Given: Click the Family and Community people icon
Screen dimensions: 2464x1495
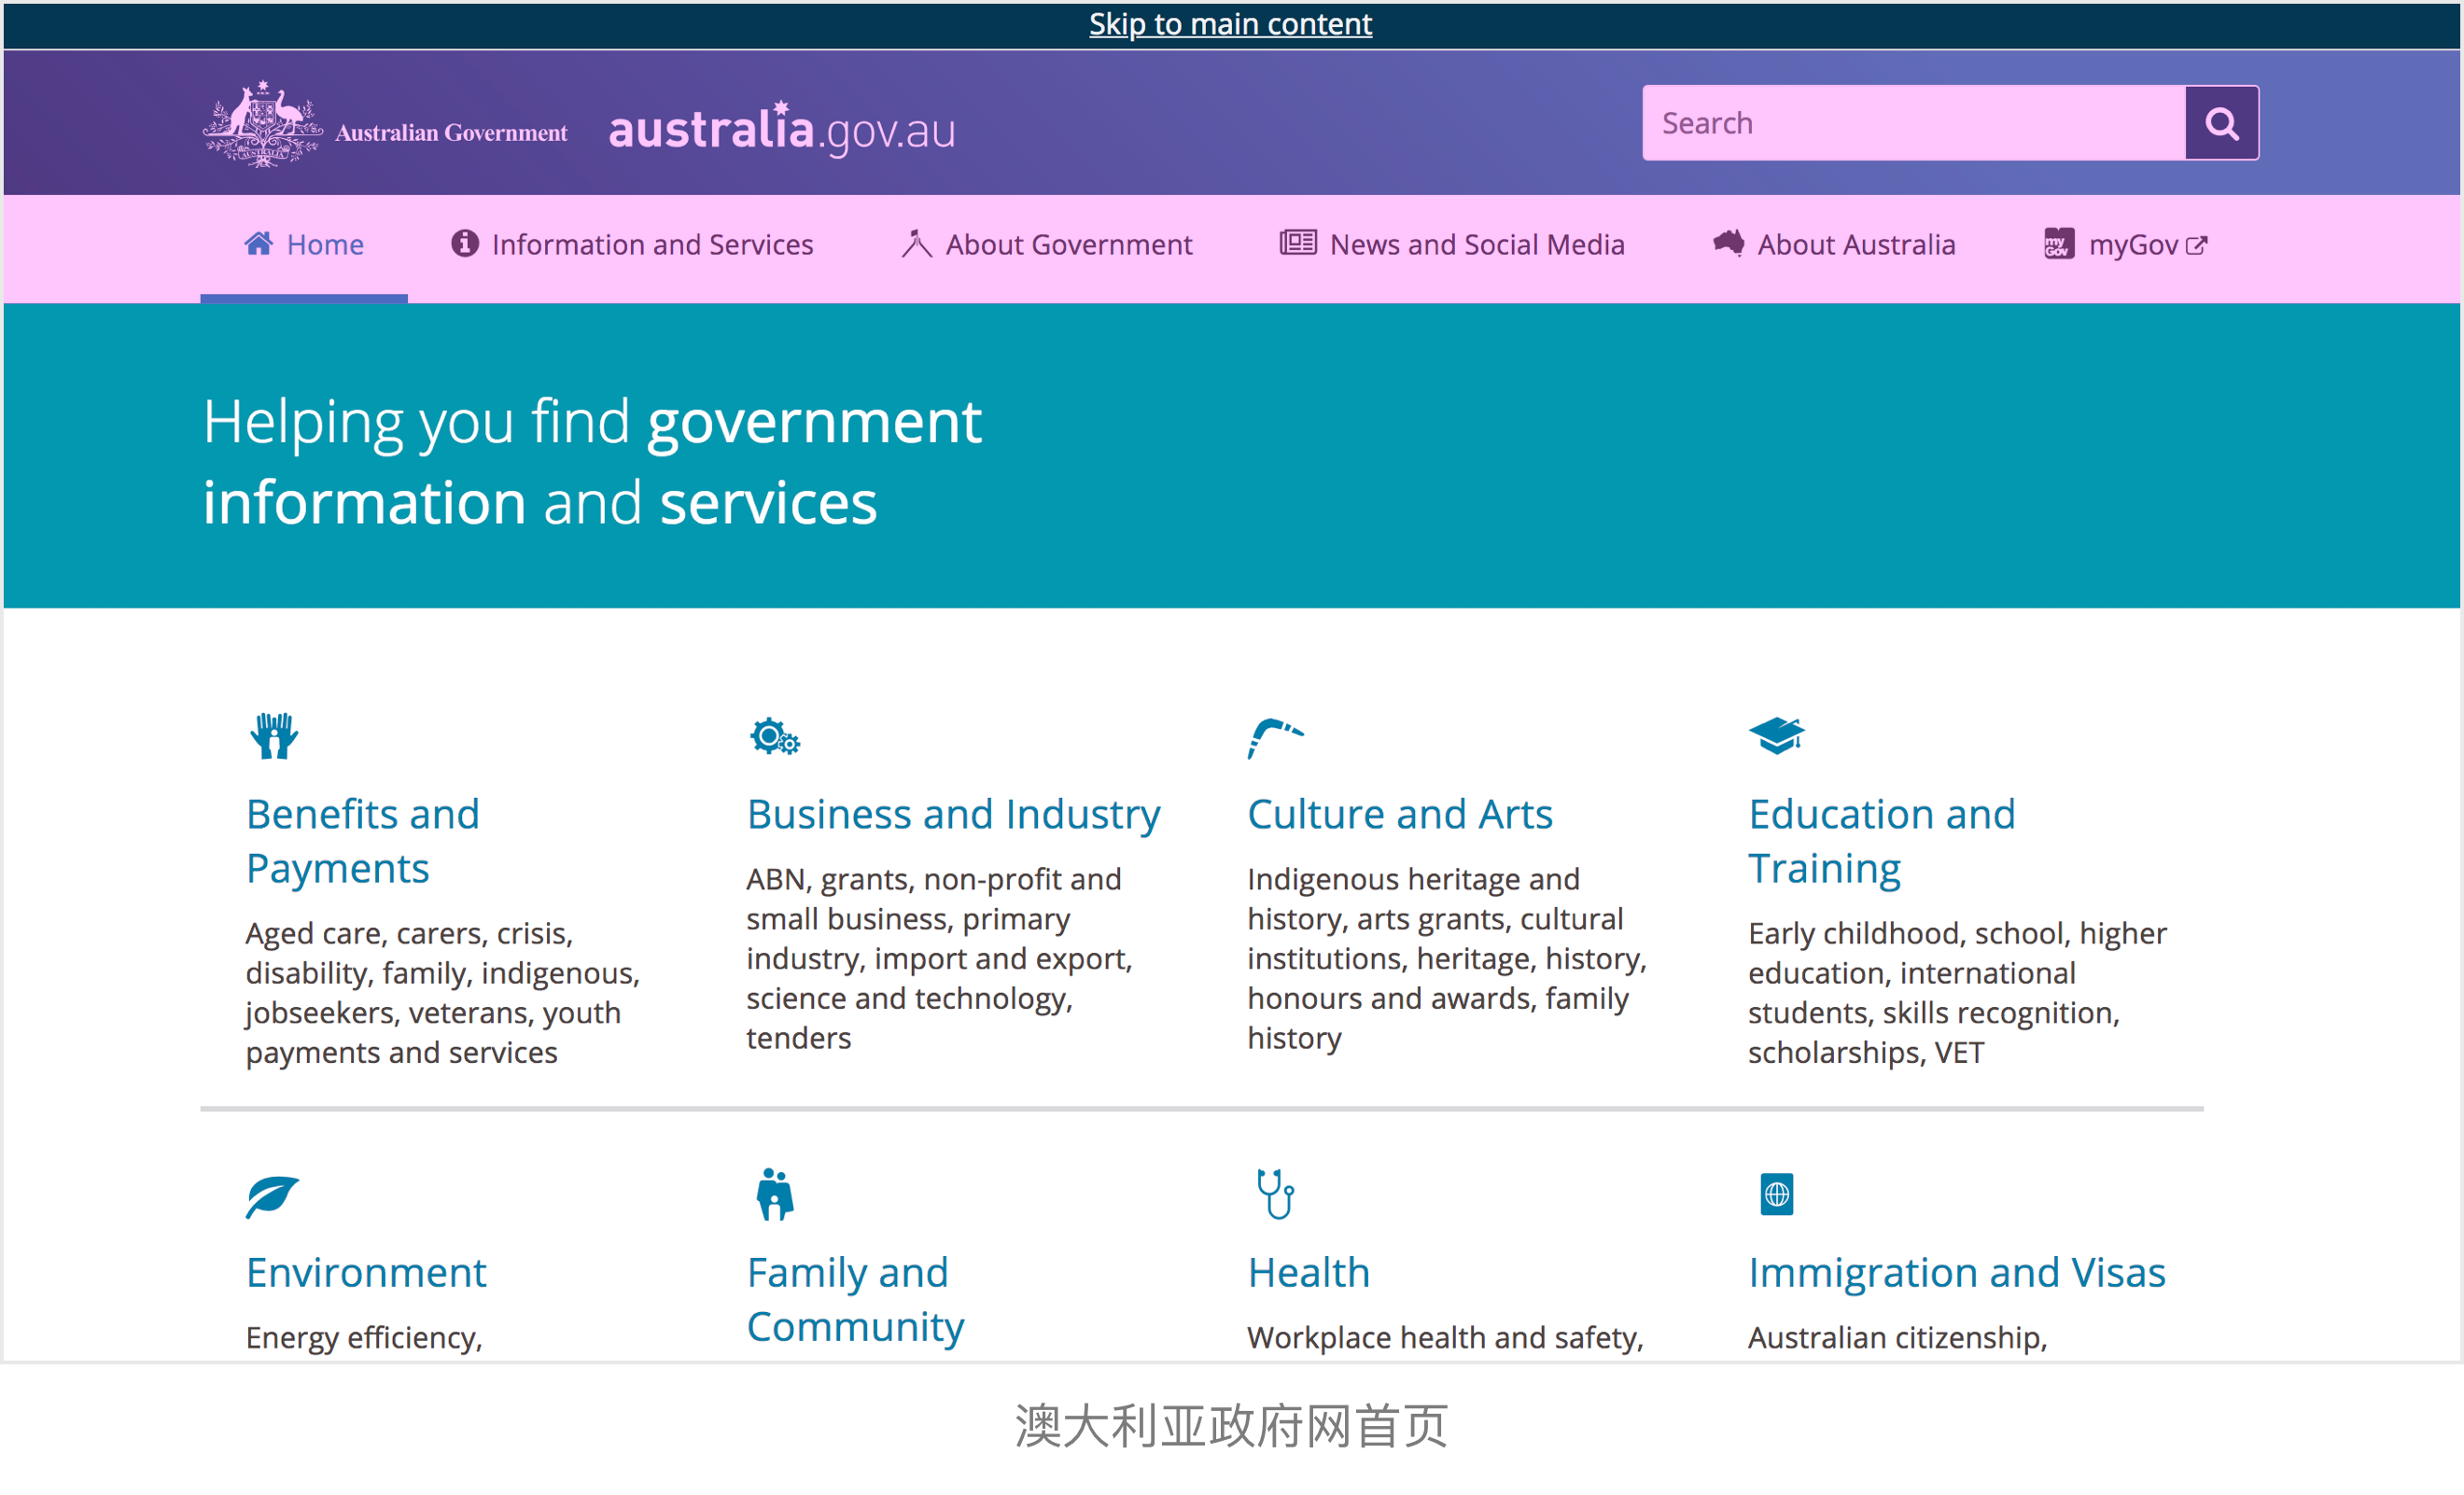Looking at the screenshot, I should click(774, 1194).
